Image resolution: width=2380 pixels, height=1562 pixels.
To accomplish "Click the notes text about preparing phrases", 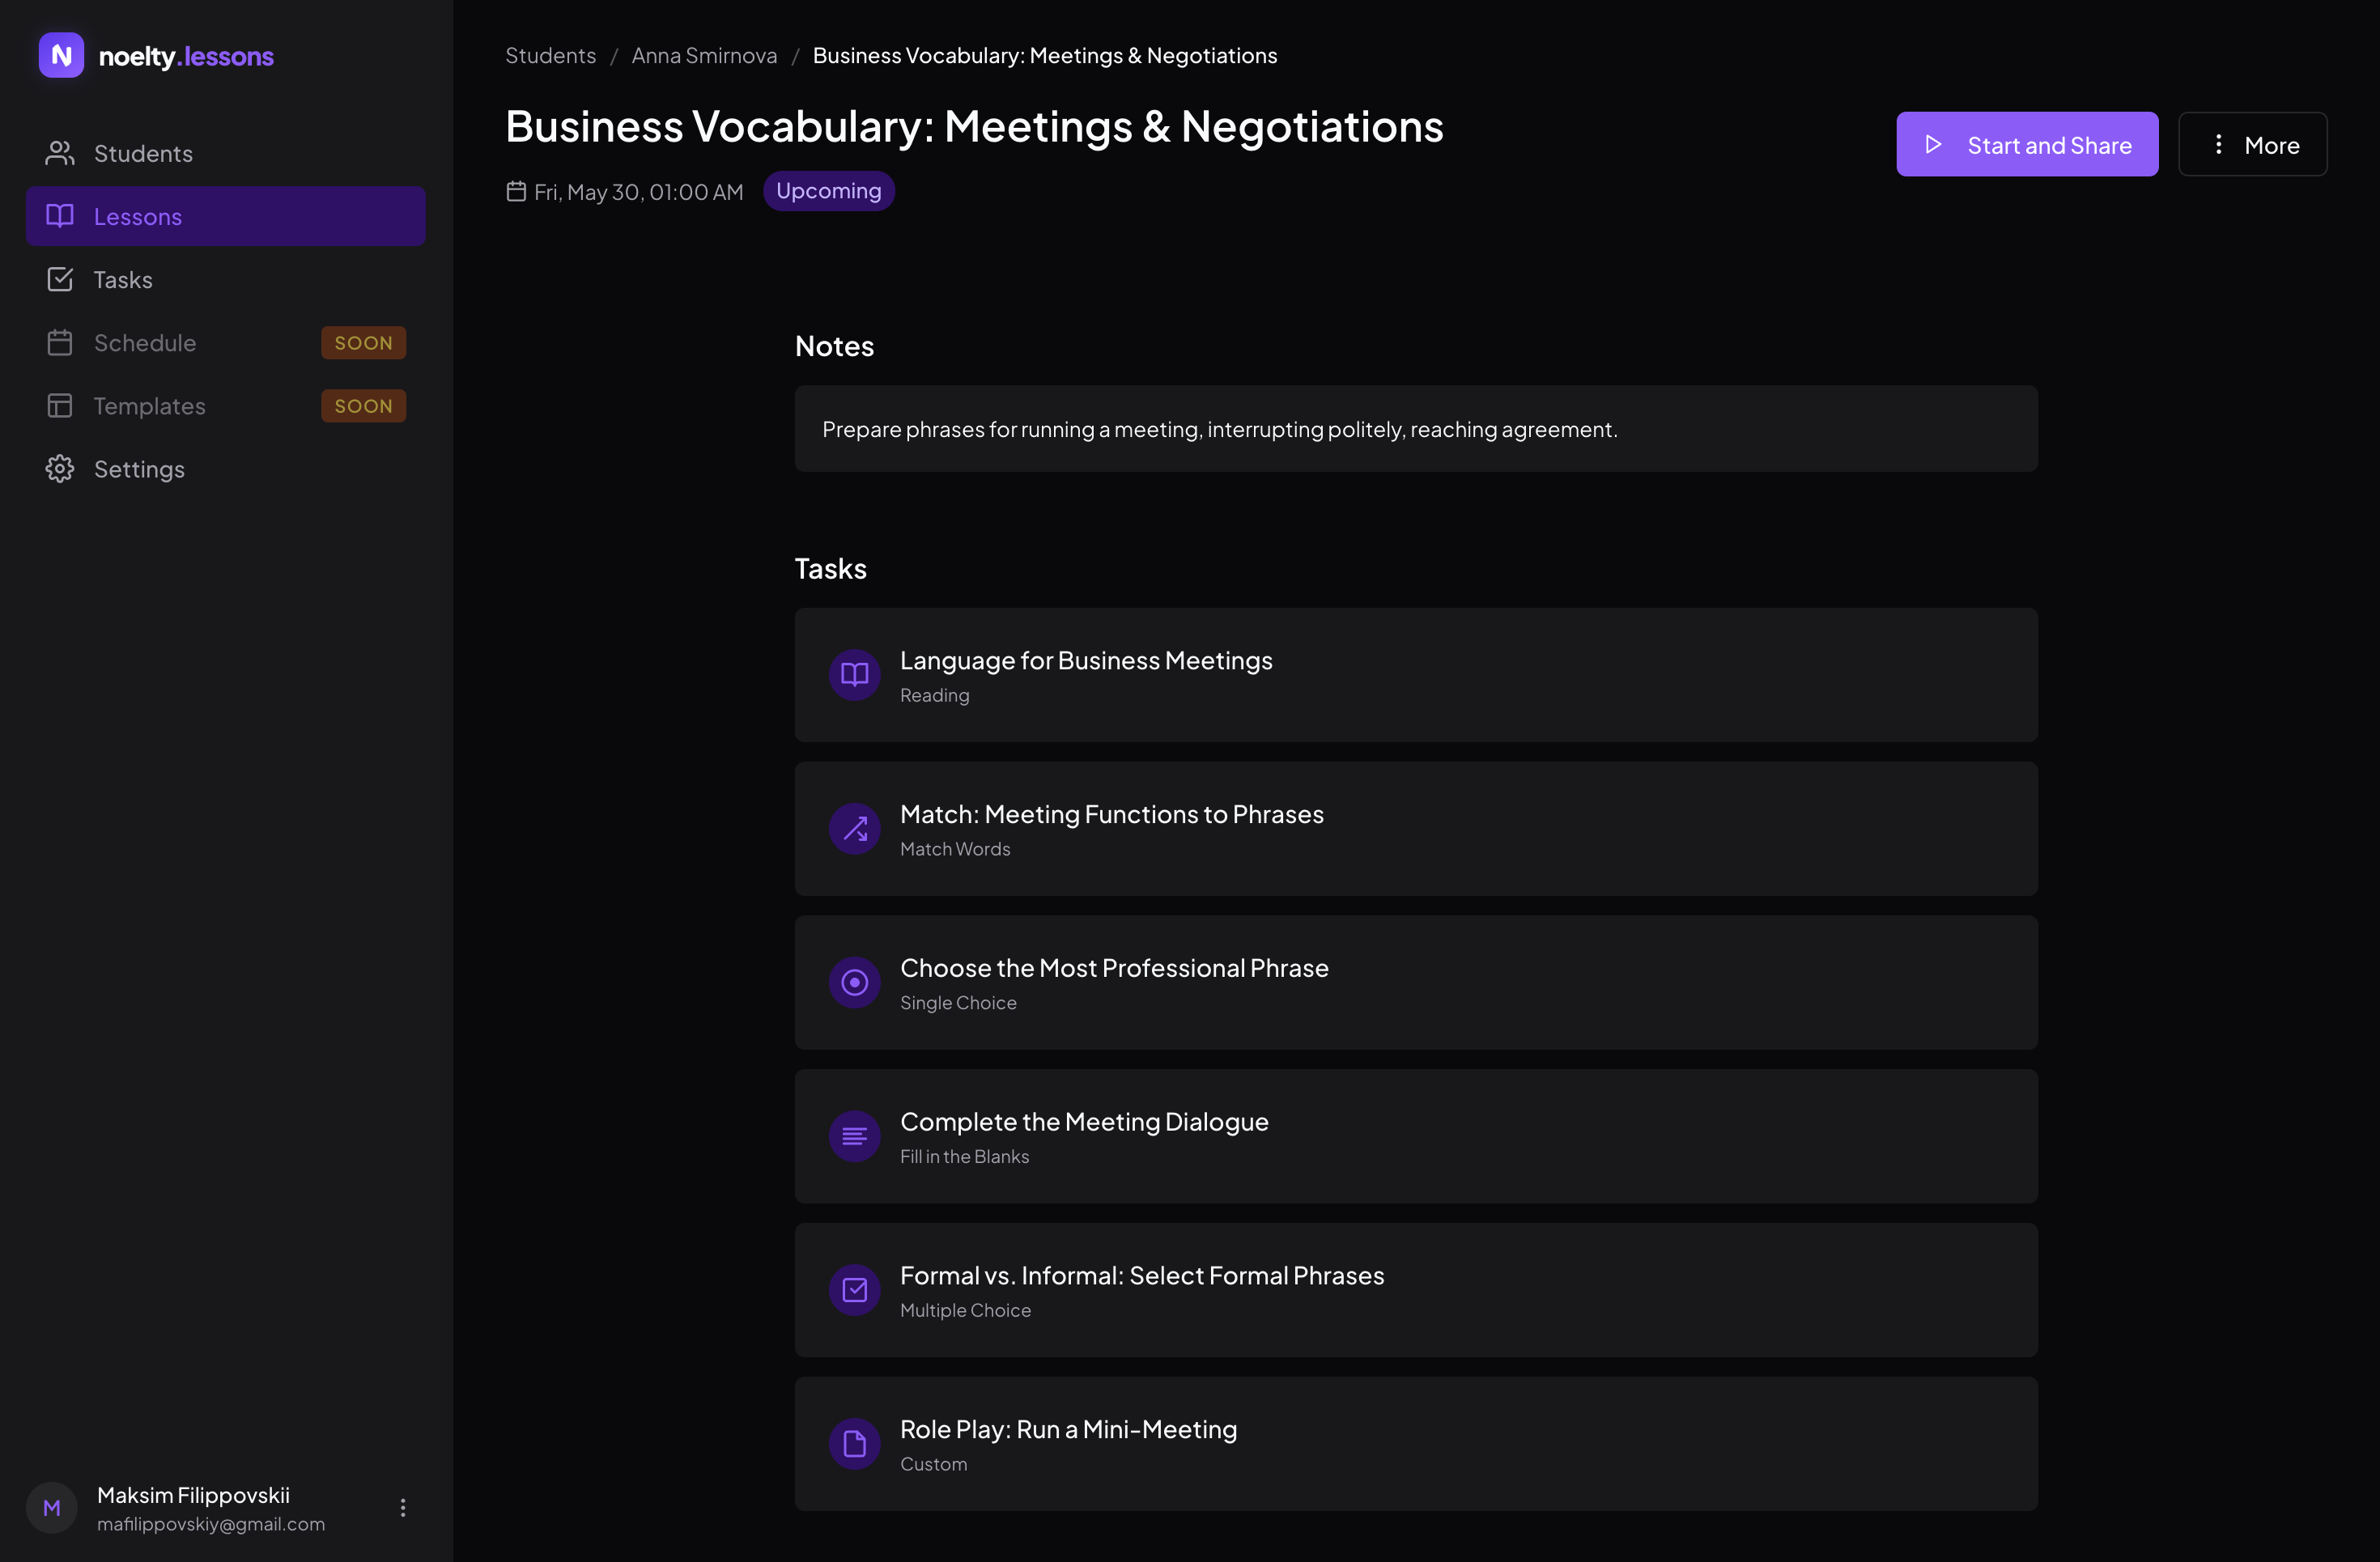I will point(1219,429).
